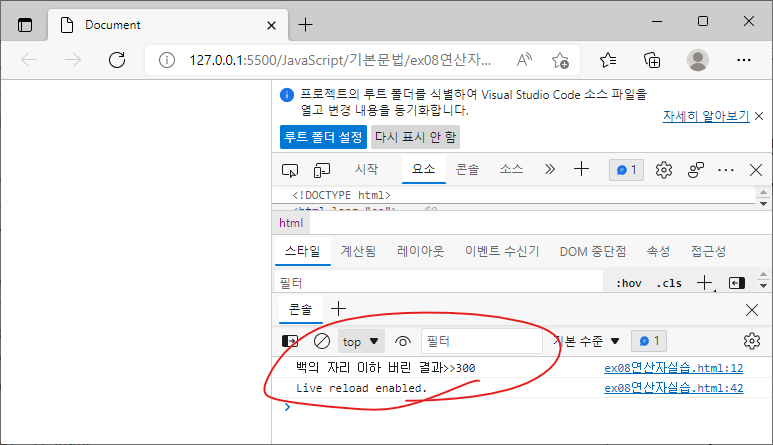
Task: Close the Document tab
Action: (271, 25)
